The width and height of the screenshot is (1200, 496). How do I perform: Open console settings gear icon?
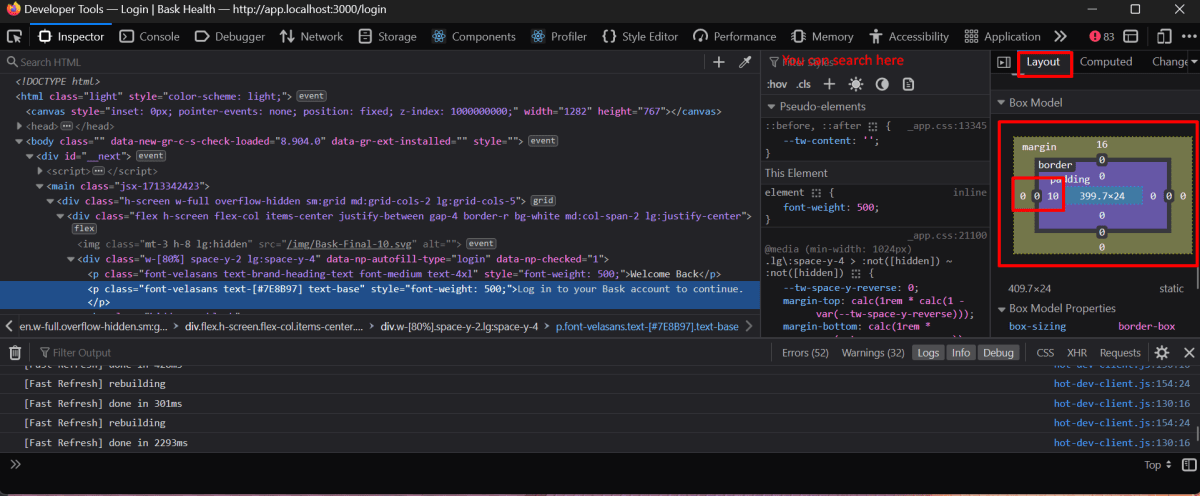coord(1161,352)
